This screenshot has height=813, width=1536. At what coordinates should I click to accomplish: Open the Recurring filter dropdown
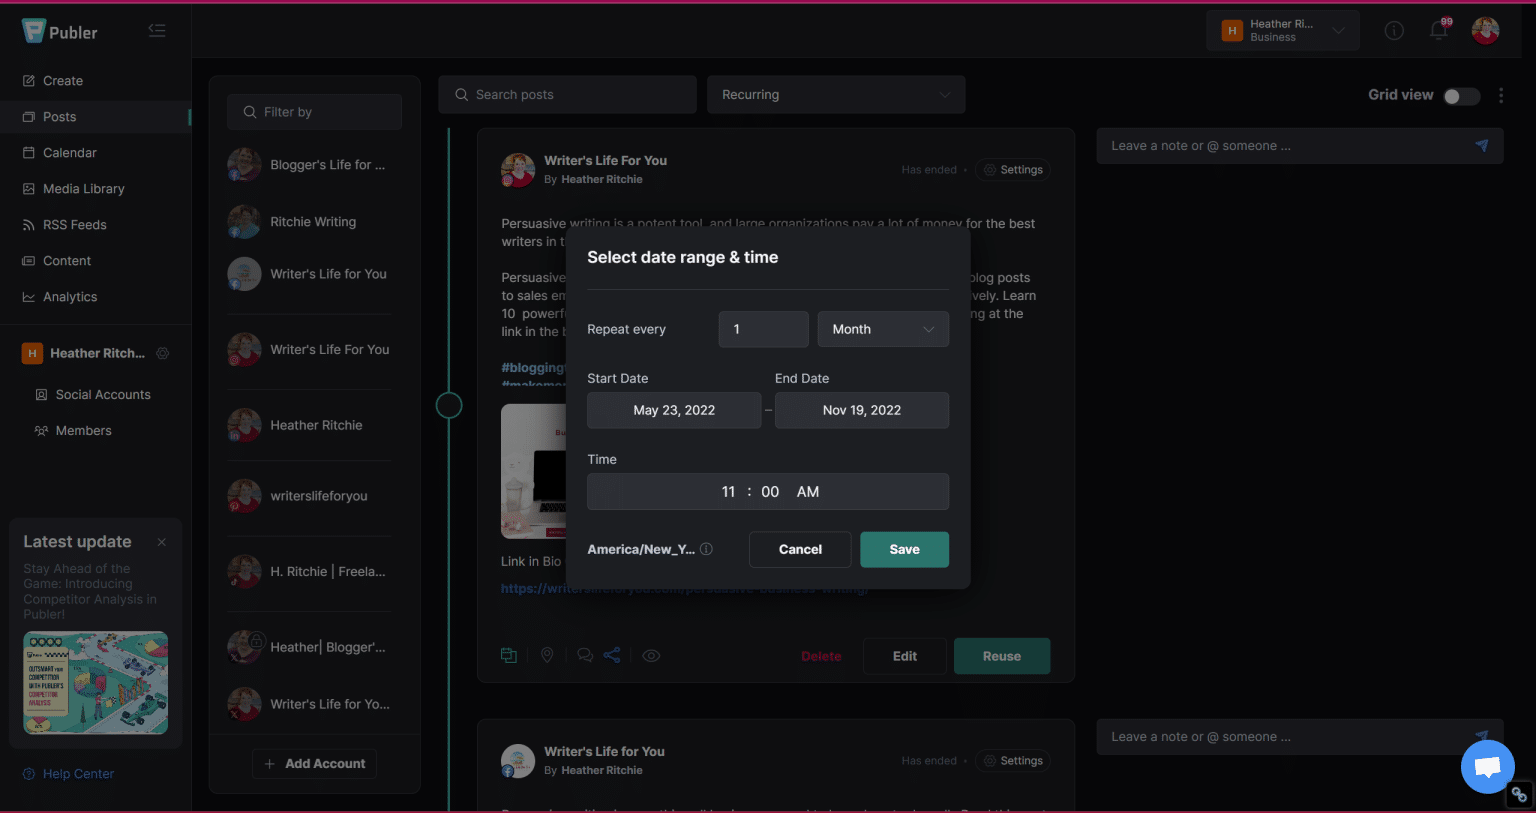pyautogui.click(x=836, y=95)
